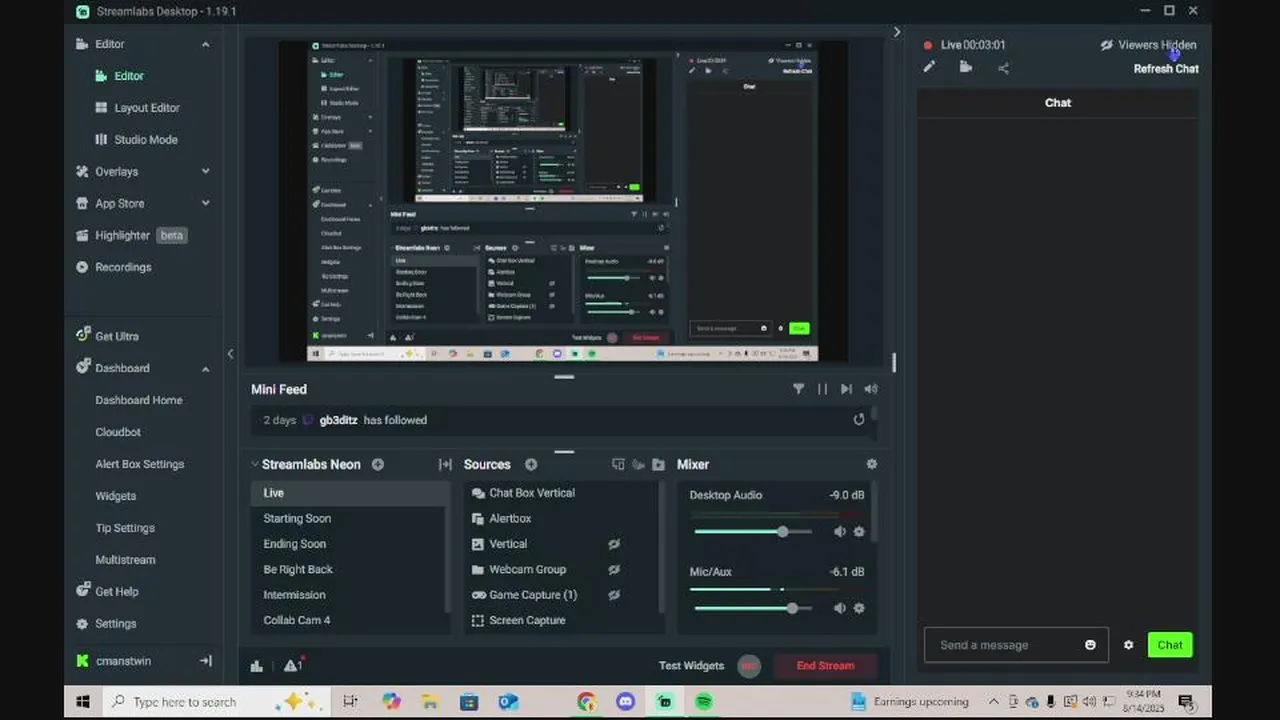Click the share icon above chat
This screenshot has width=1280, height=720.
(x=1003, y=68)
